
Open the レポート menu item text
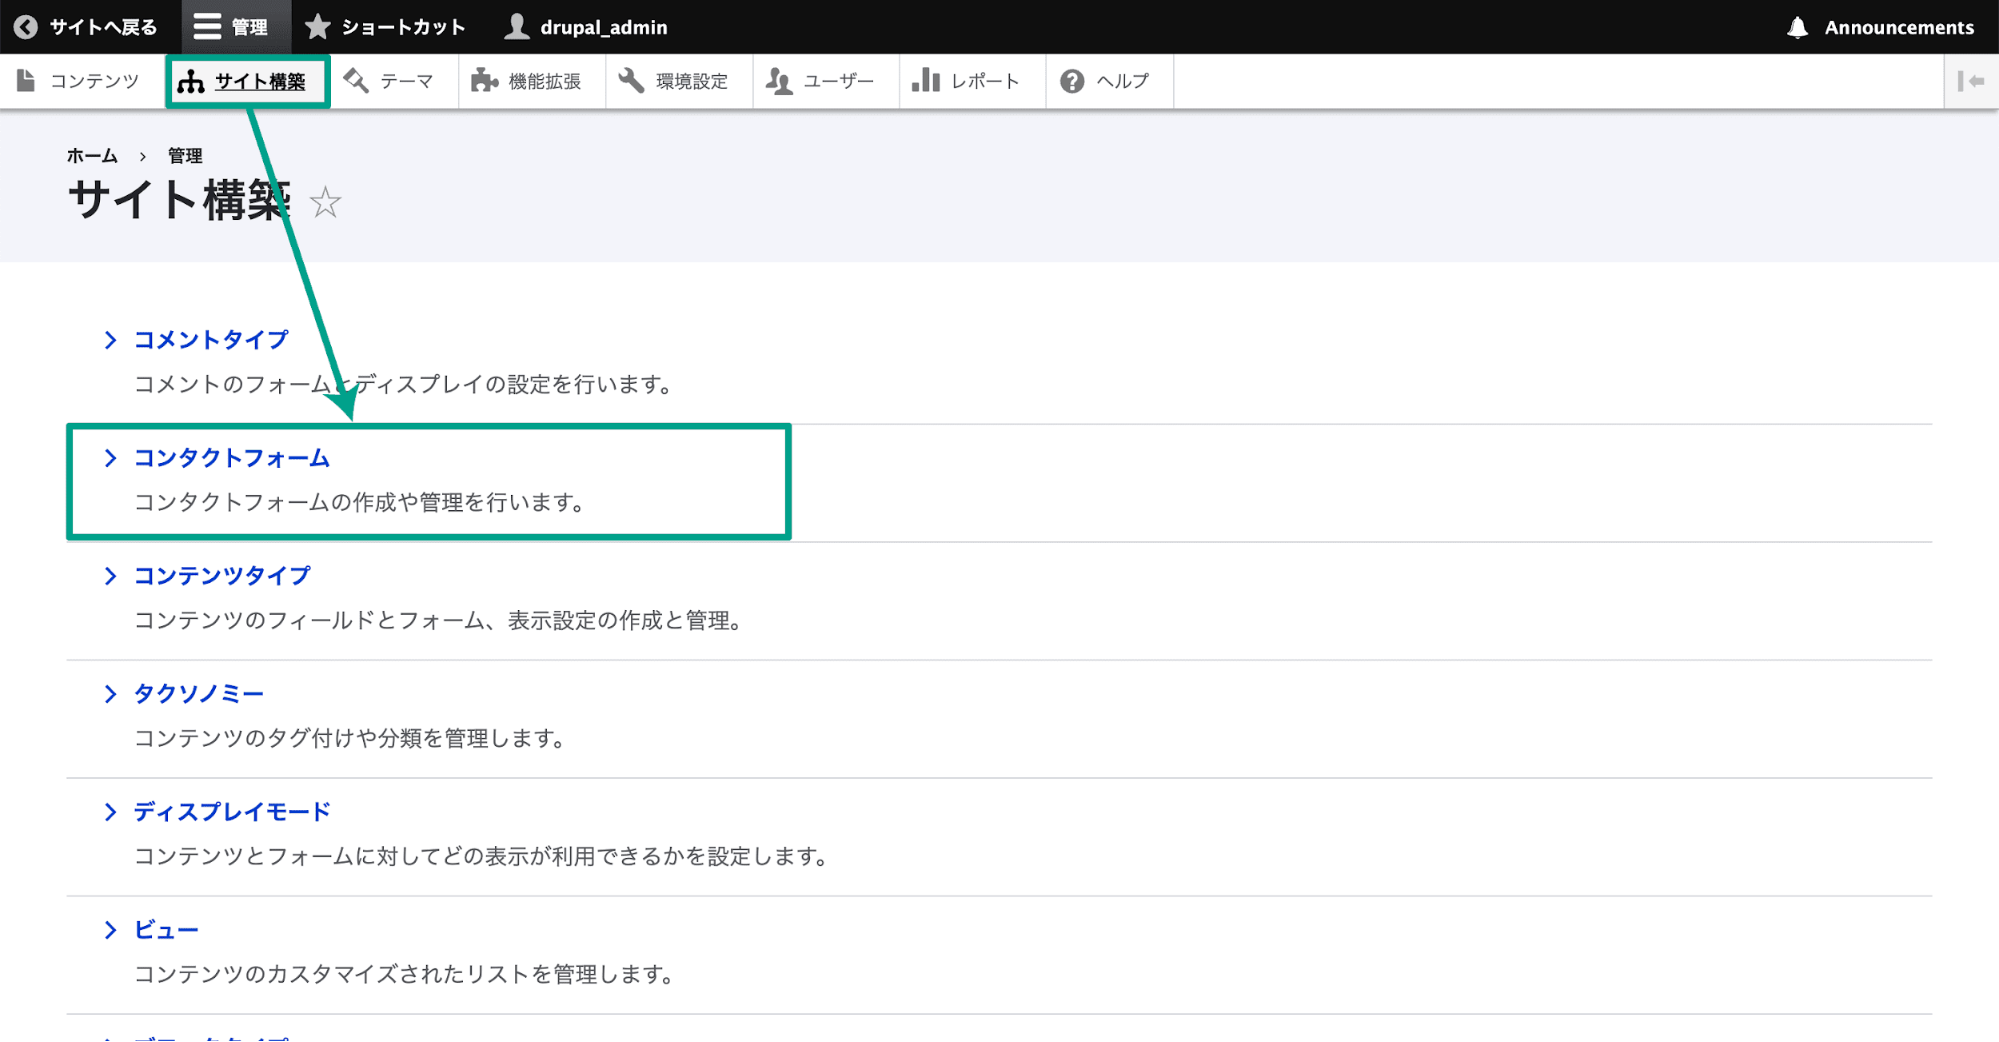point(986,81)
